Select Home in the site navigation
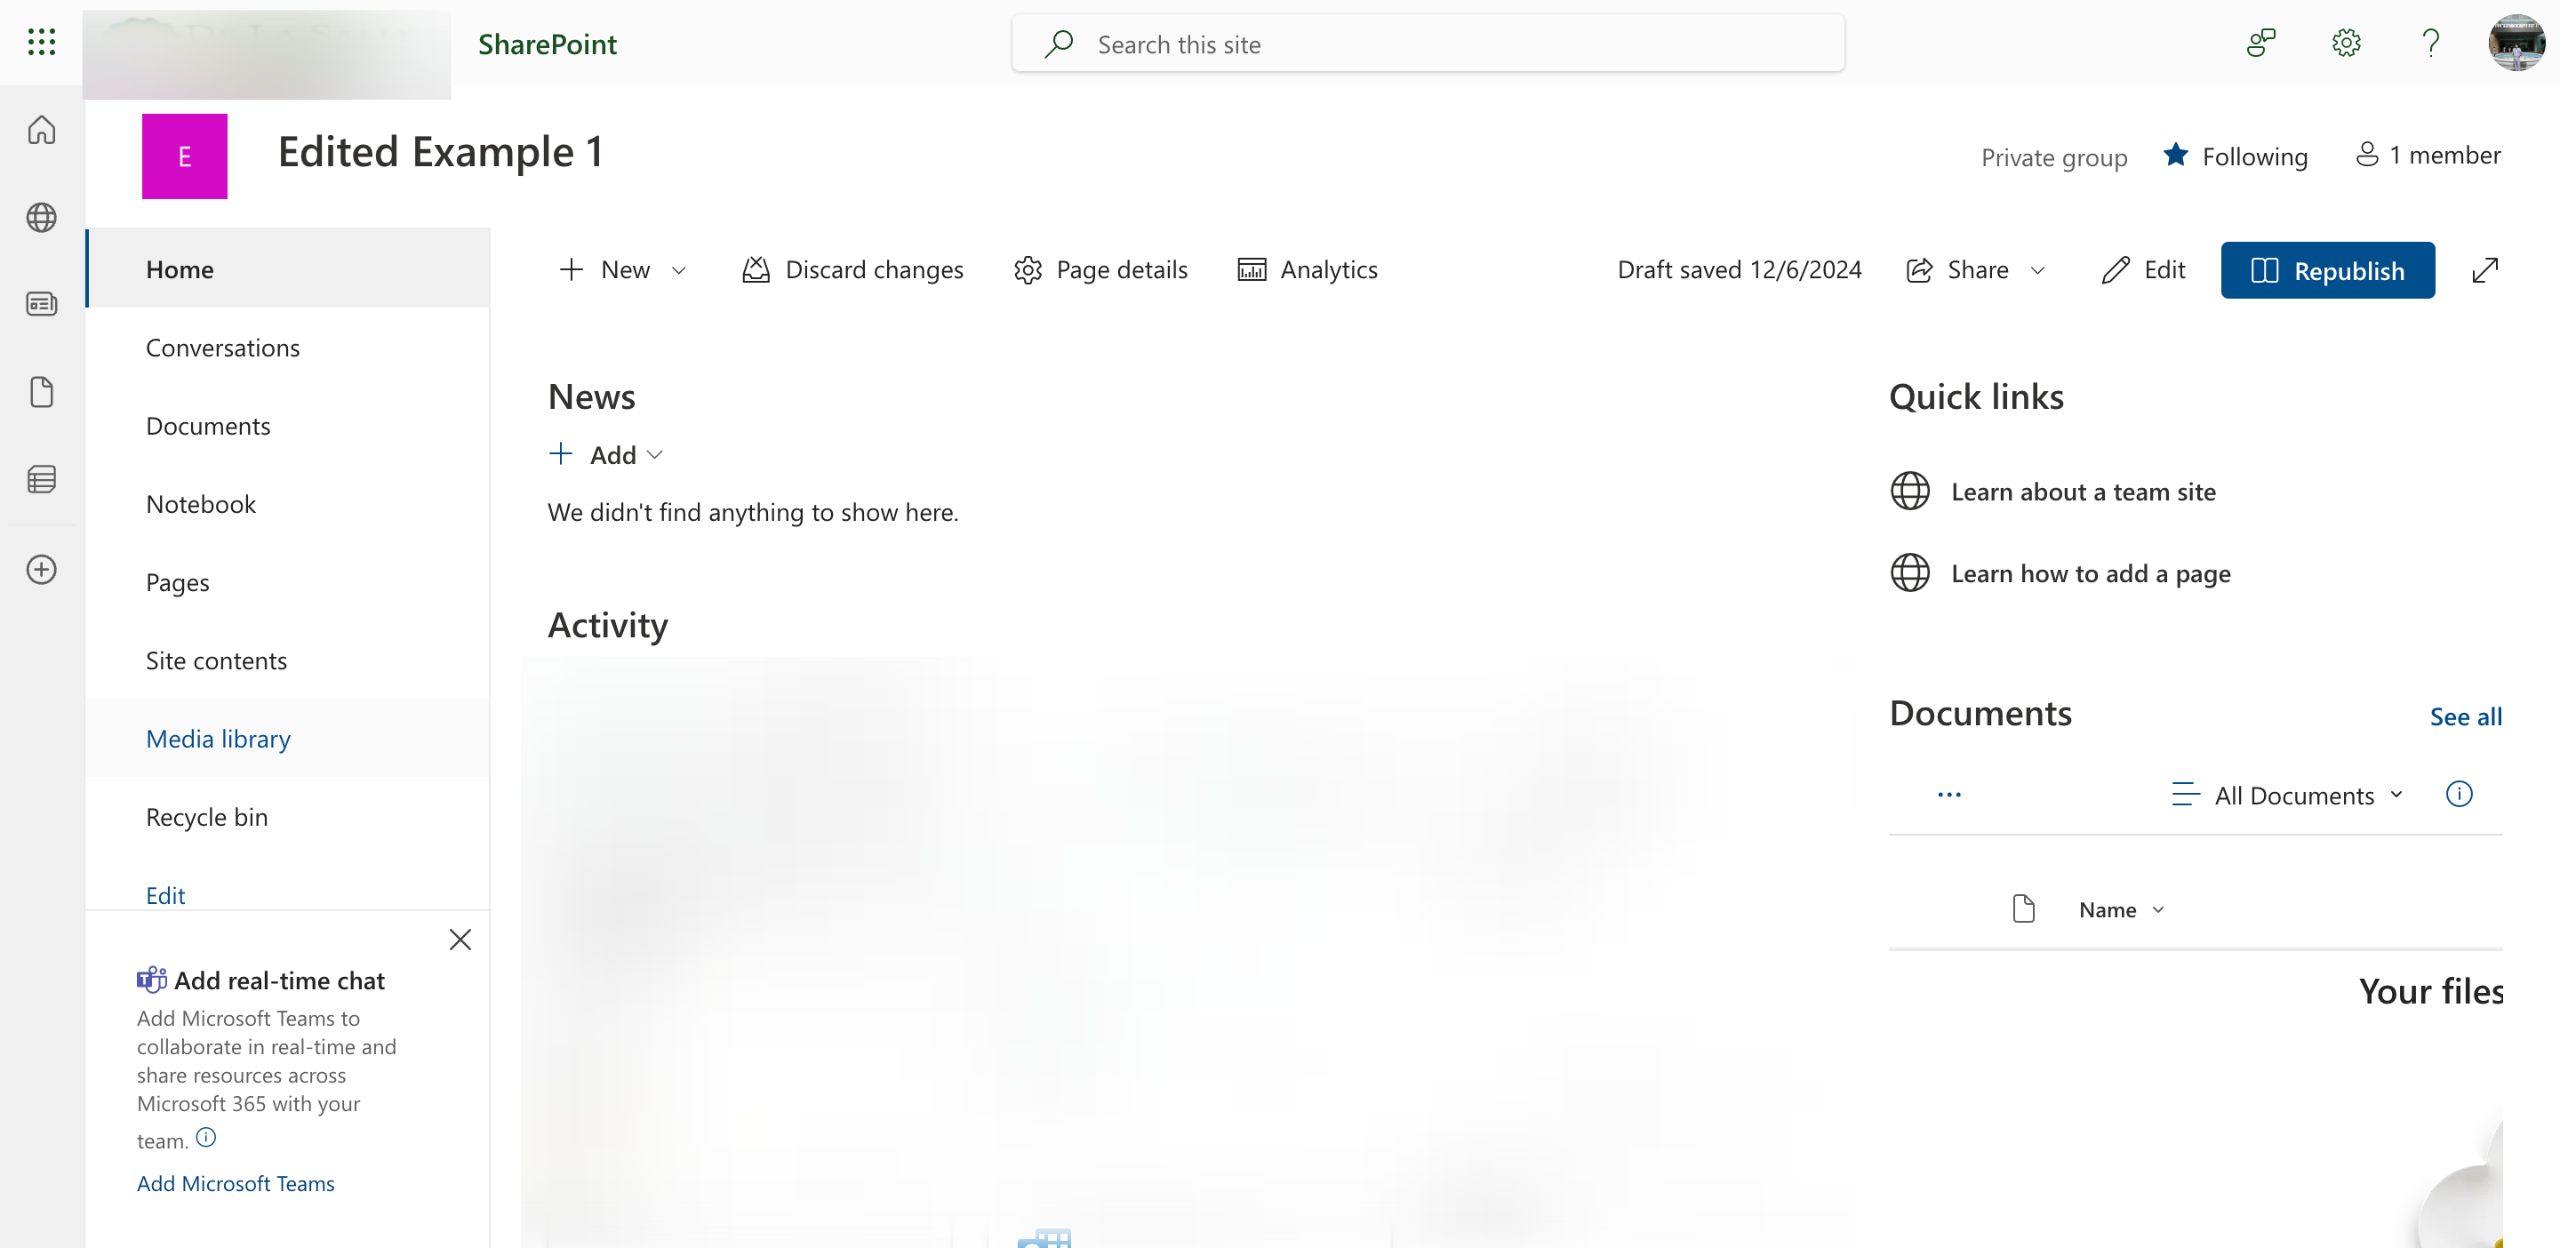Viewport: 2560px width, 1248px height. click(x=288, y=269)
